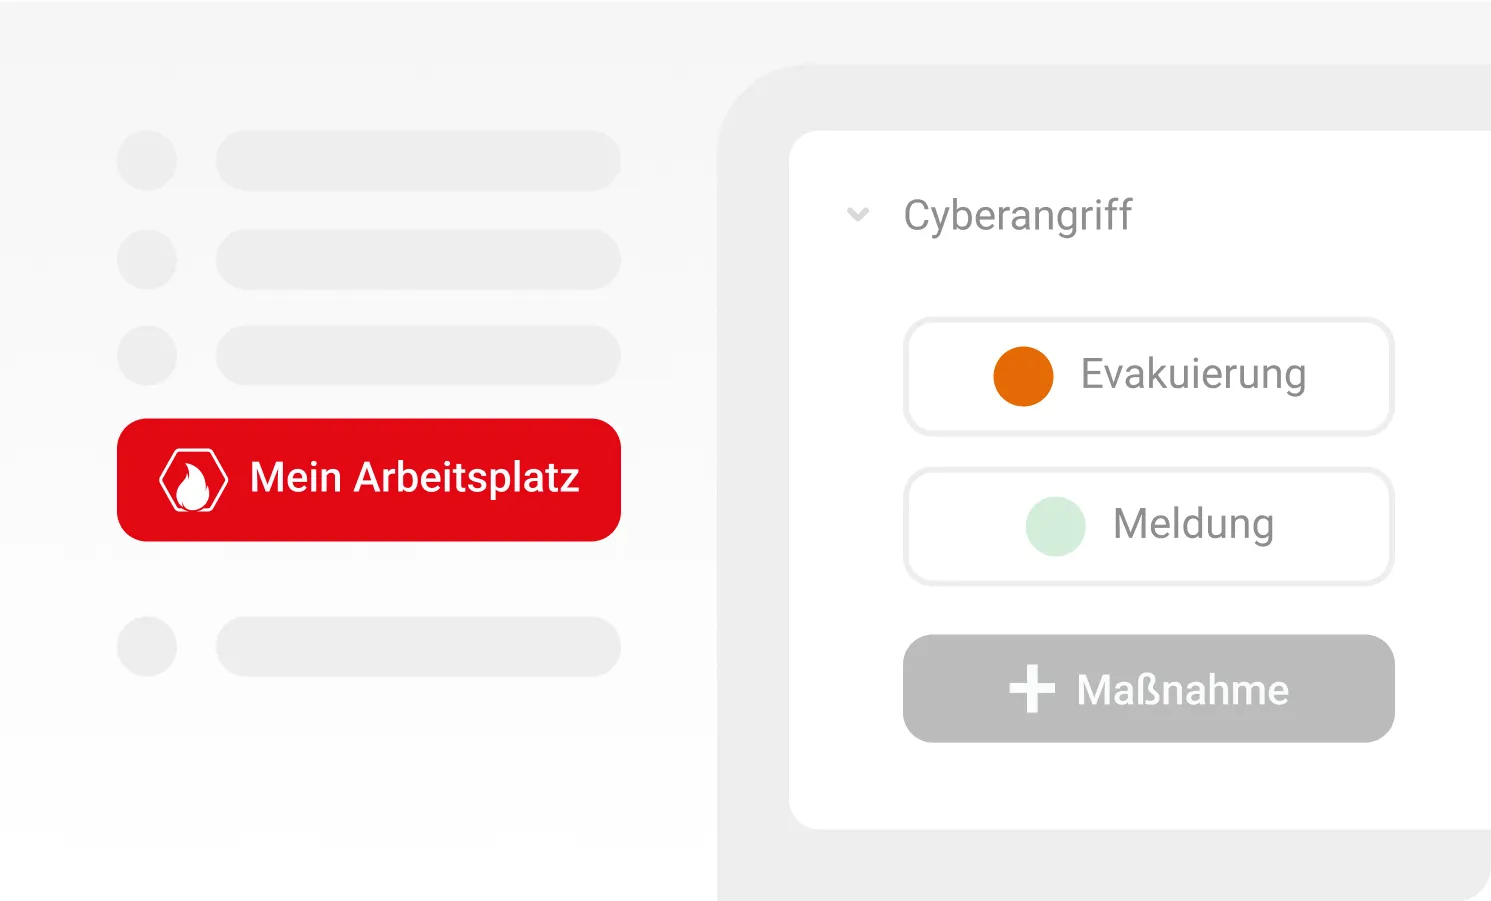Image resolution: width=1491 pixels, height=901 pixels.
Task: Select the topmost gray circle in the sidebar
Action: point(147,160)
